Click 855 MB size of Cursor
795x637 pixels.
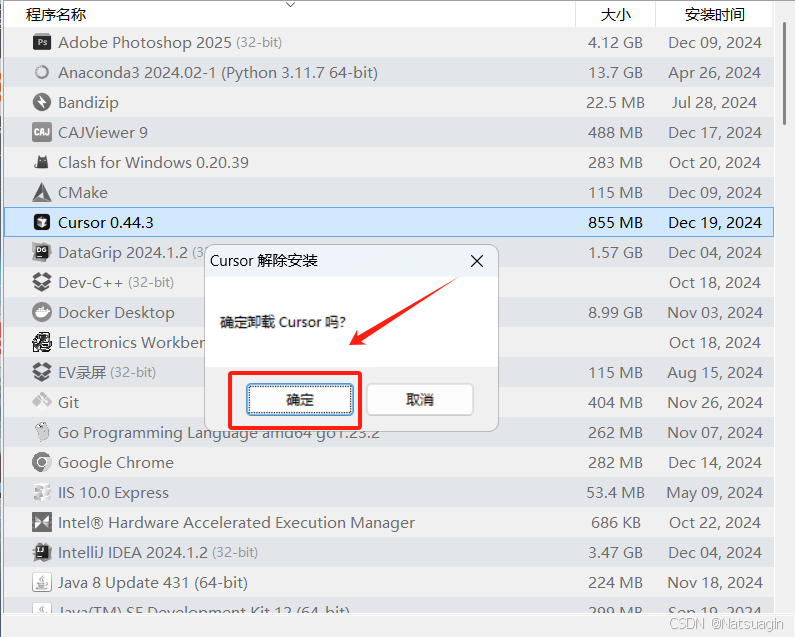(615, 222)
